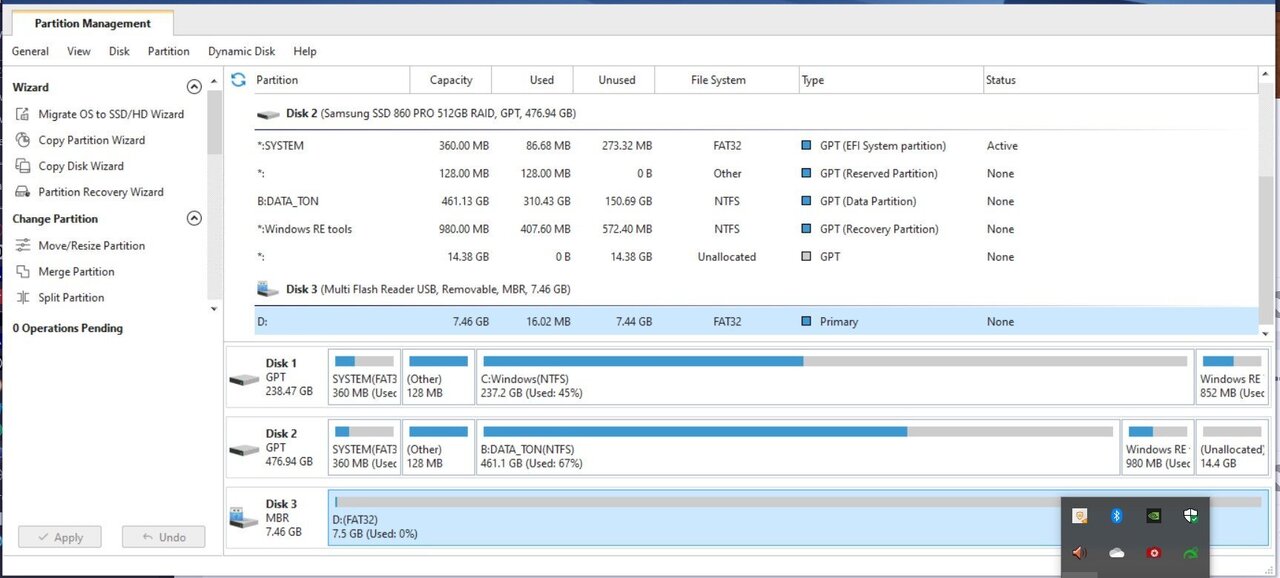The height and width of the screenshot is (578, 1280).
Task: Click the NVIDIA icon in the system tray
Action: pos(1154,516)
